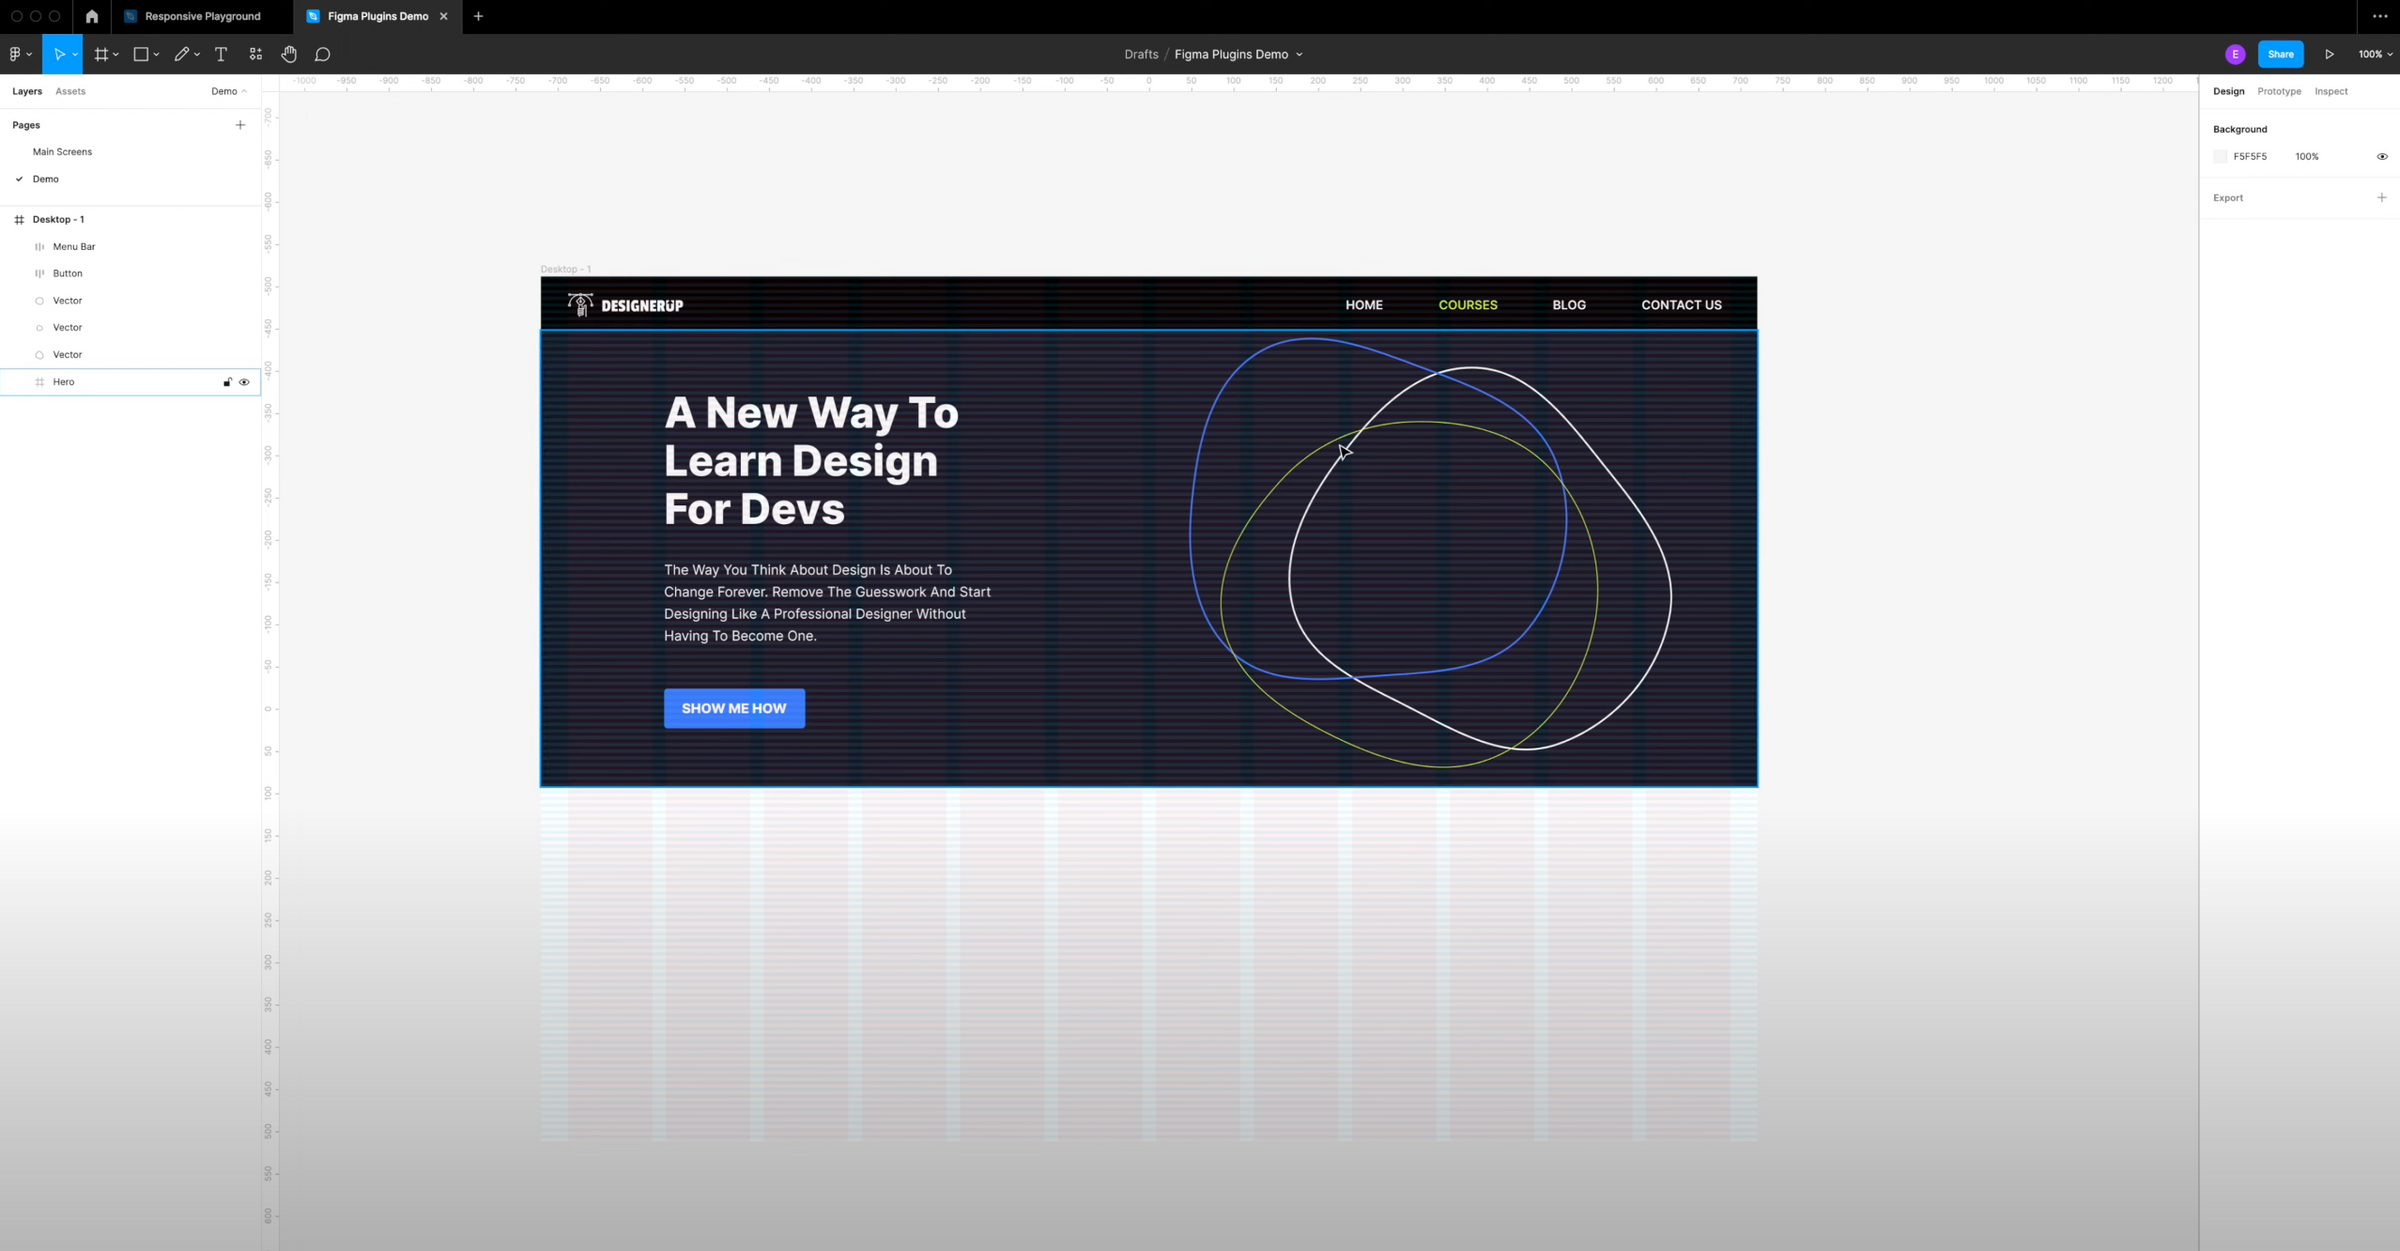The height and width of the screenshot is (1251, 2400).
Task: Click the Share button
Action: tap(2281, 53)
